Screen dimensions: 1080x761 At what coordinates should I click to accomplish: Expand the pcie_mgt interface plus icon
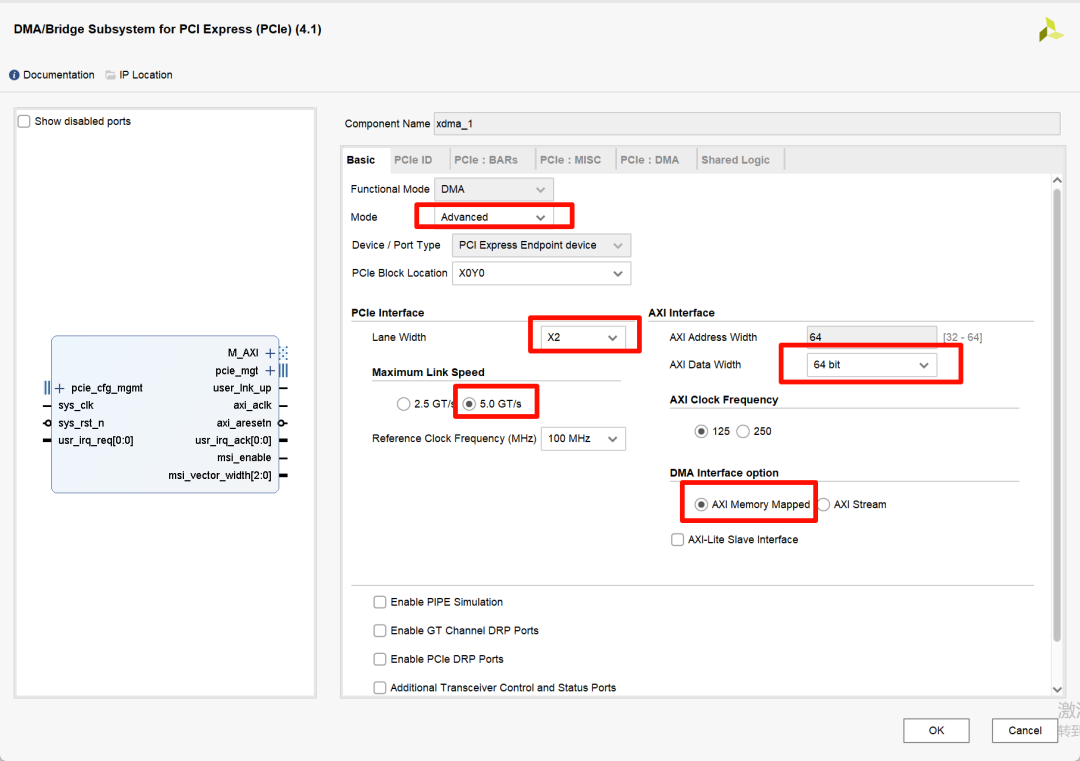[x=271, y=370]
